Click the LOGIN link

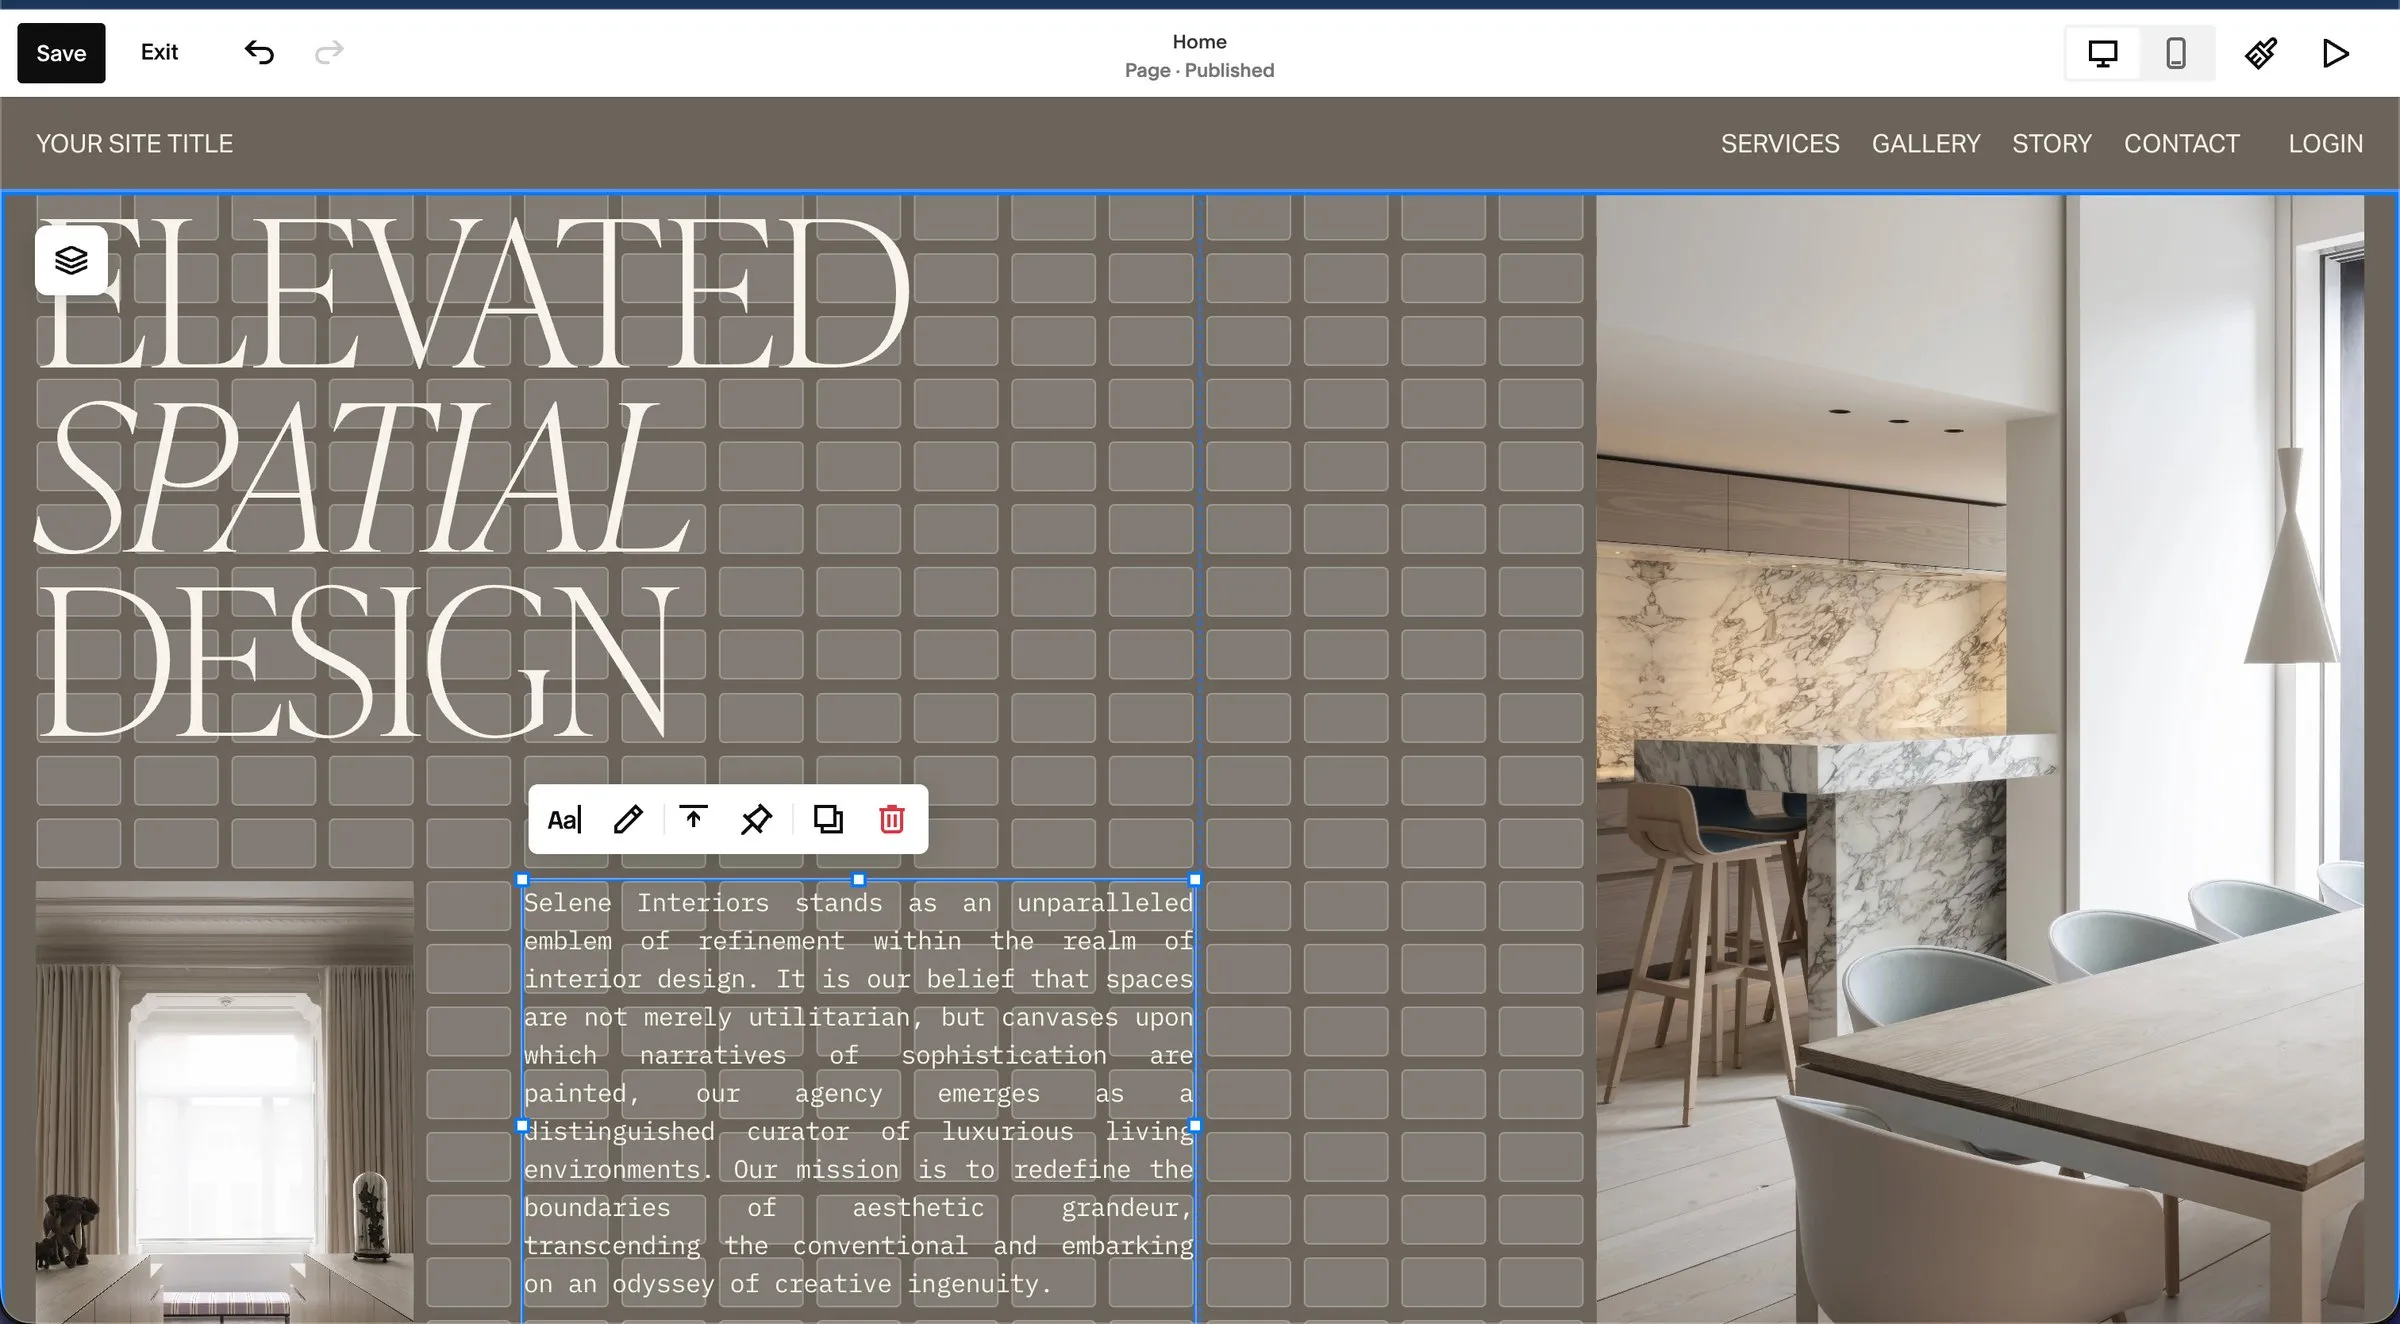tap(2326, 144)
